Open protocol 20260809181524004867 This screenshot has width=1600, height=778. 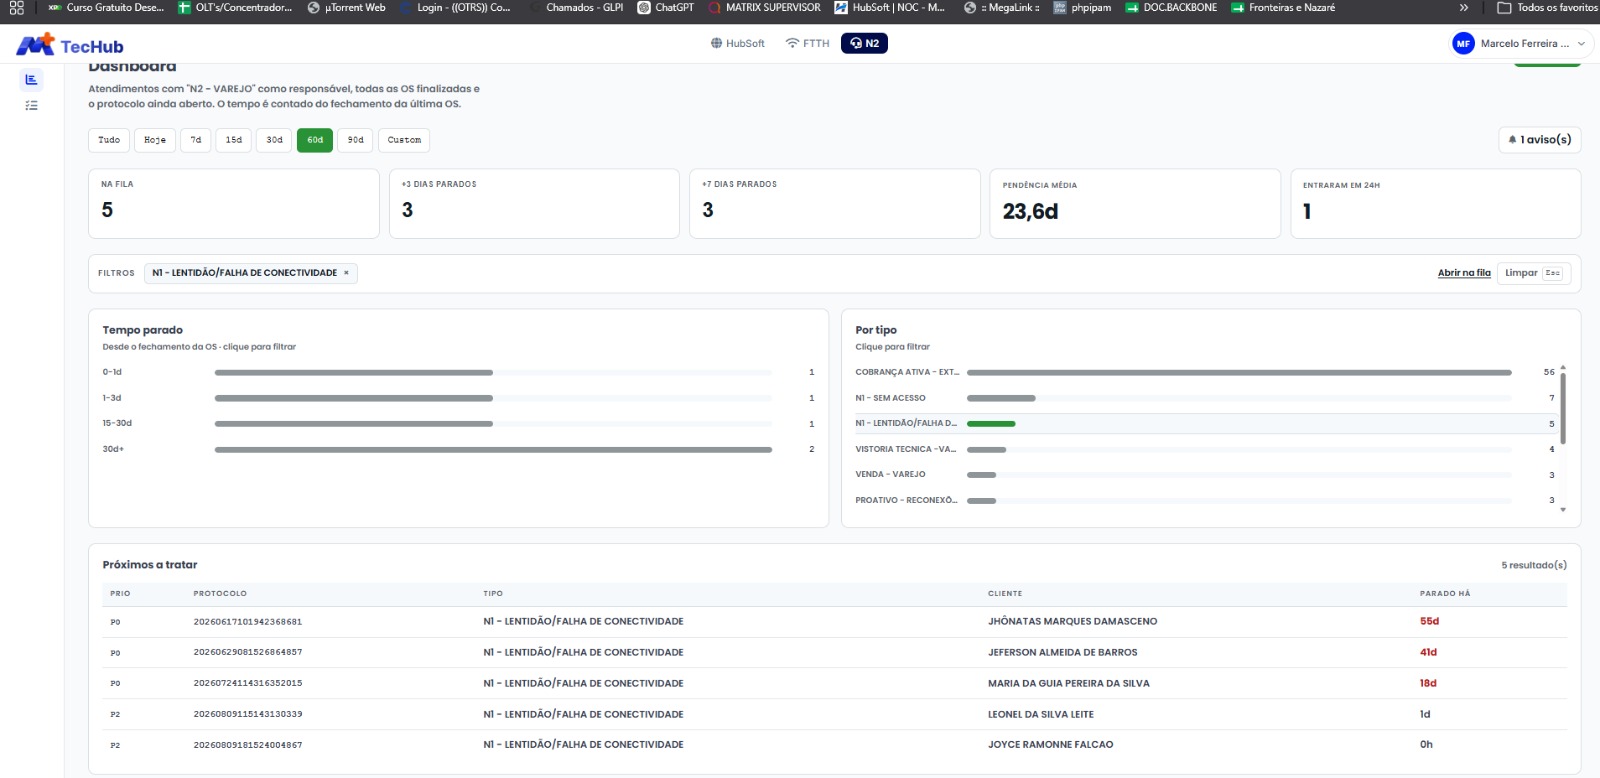click(x=248, y=745)
